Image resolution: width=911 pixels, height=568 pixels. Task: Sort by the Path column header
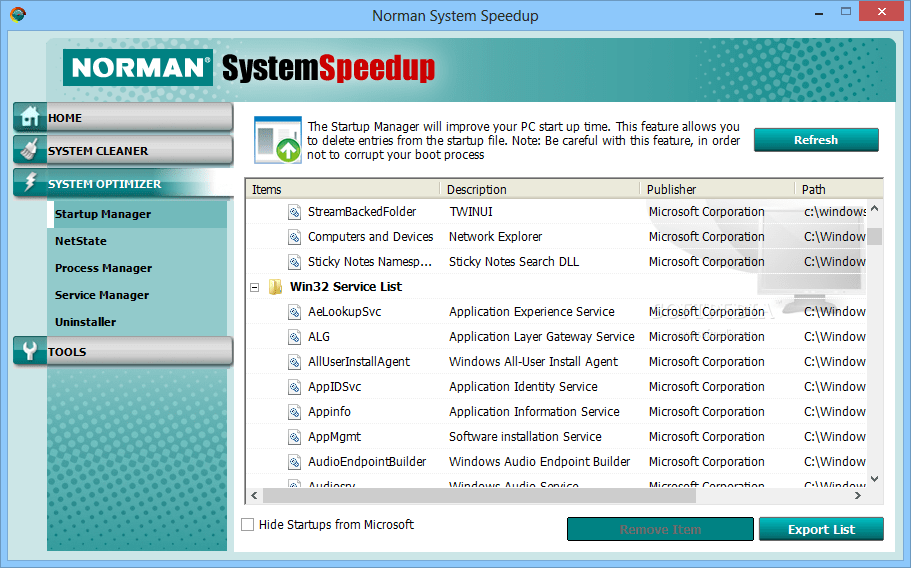pos(839,189)
